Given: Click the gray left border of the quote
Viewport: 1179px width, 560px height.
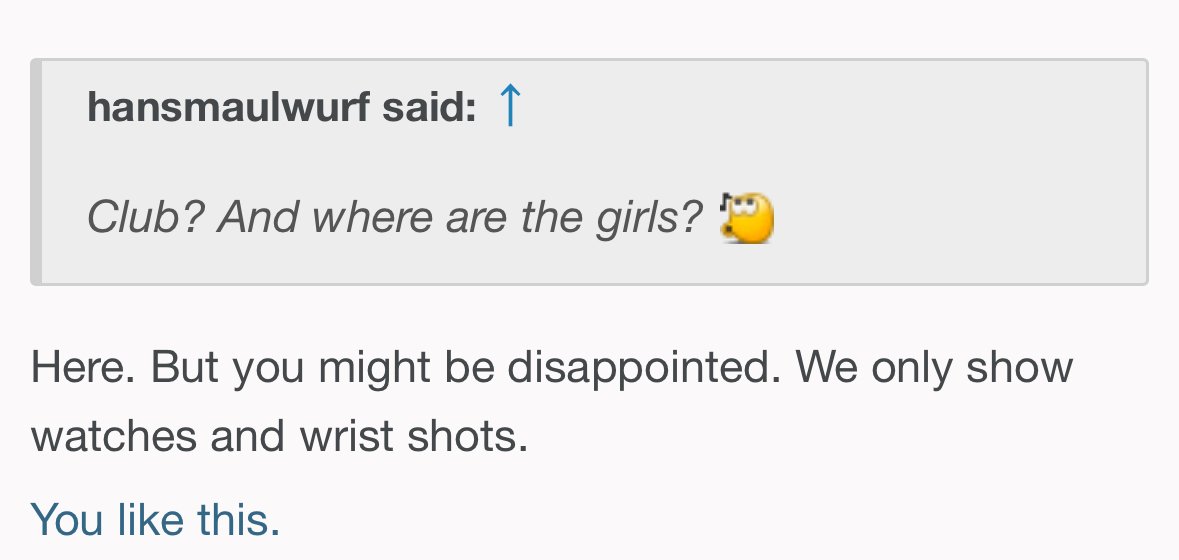Looking at the screenshot, I should tap(36, 172).
